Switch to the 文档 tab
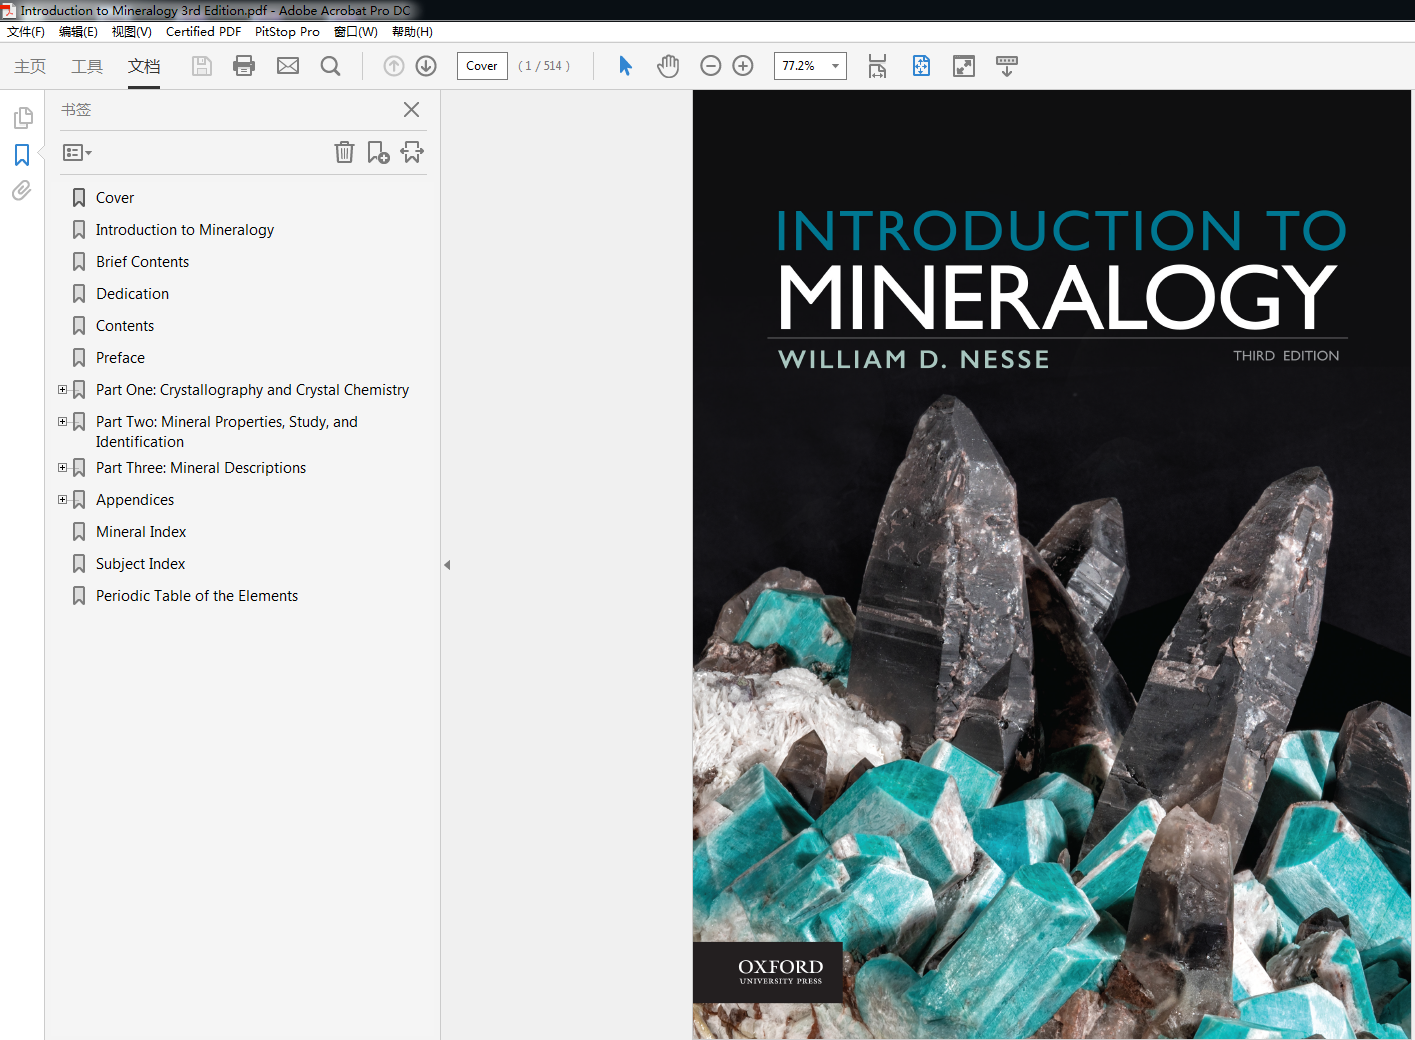This screenshot has height=1040, width=1415. click(x=144, y=66)
